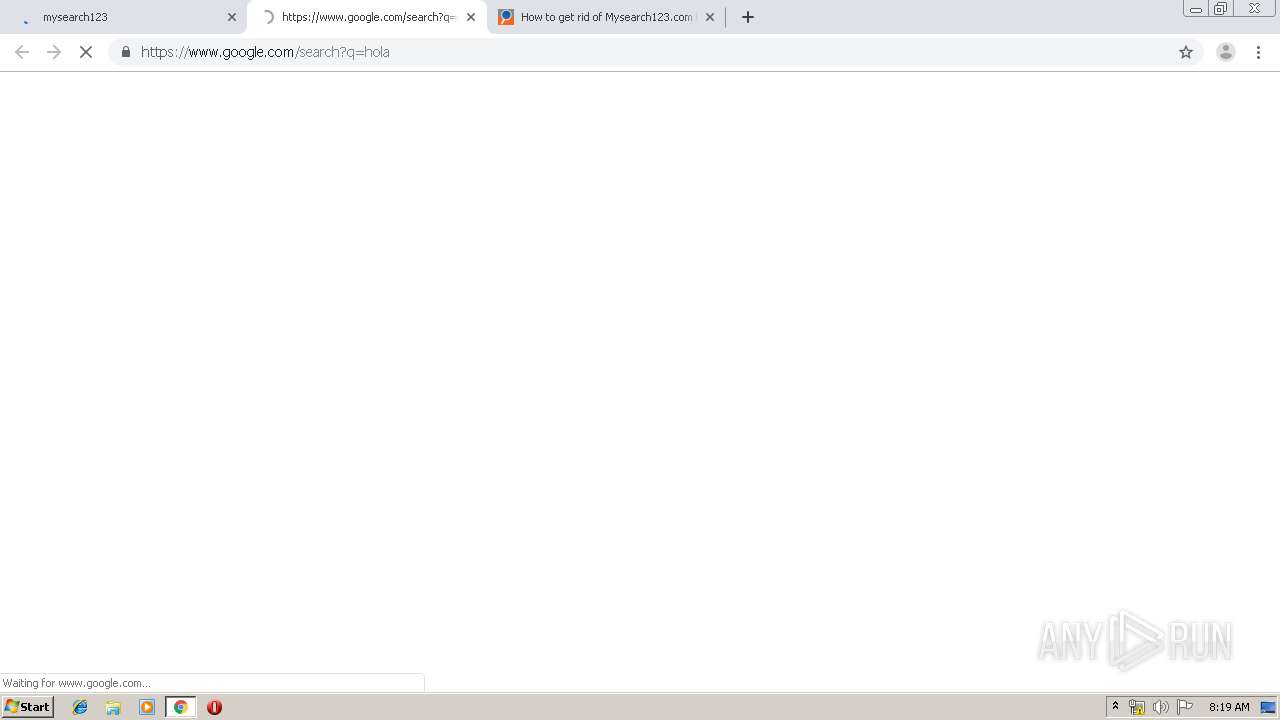Go back to the previous page
Image resolution: width=1280 pixels, height=720 pixels.
22,52
